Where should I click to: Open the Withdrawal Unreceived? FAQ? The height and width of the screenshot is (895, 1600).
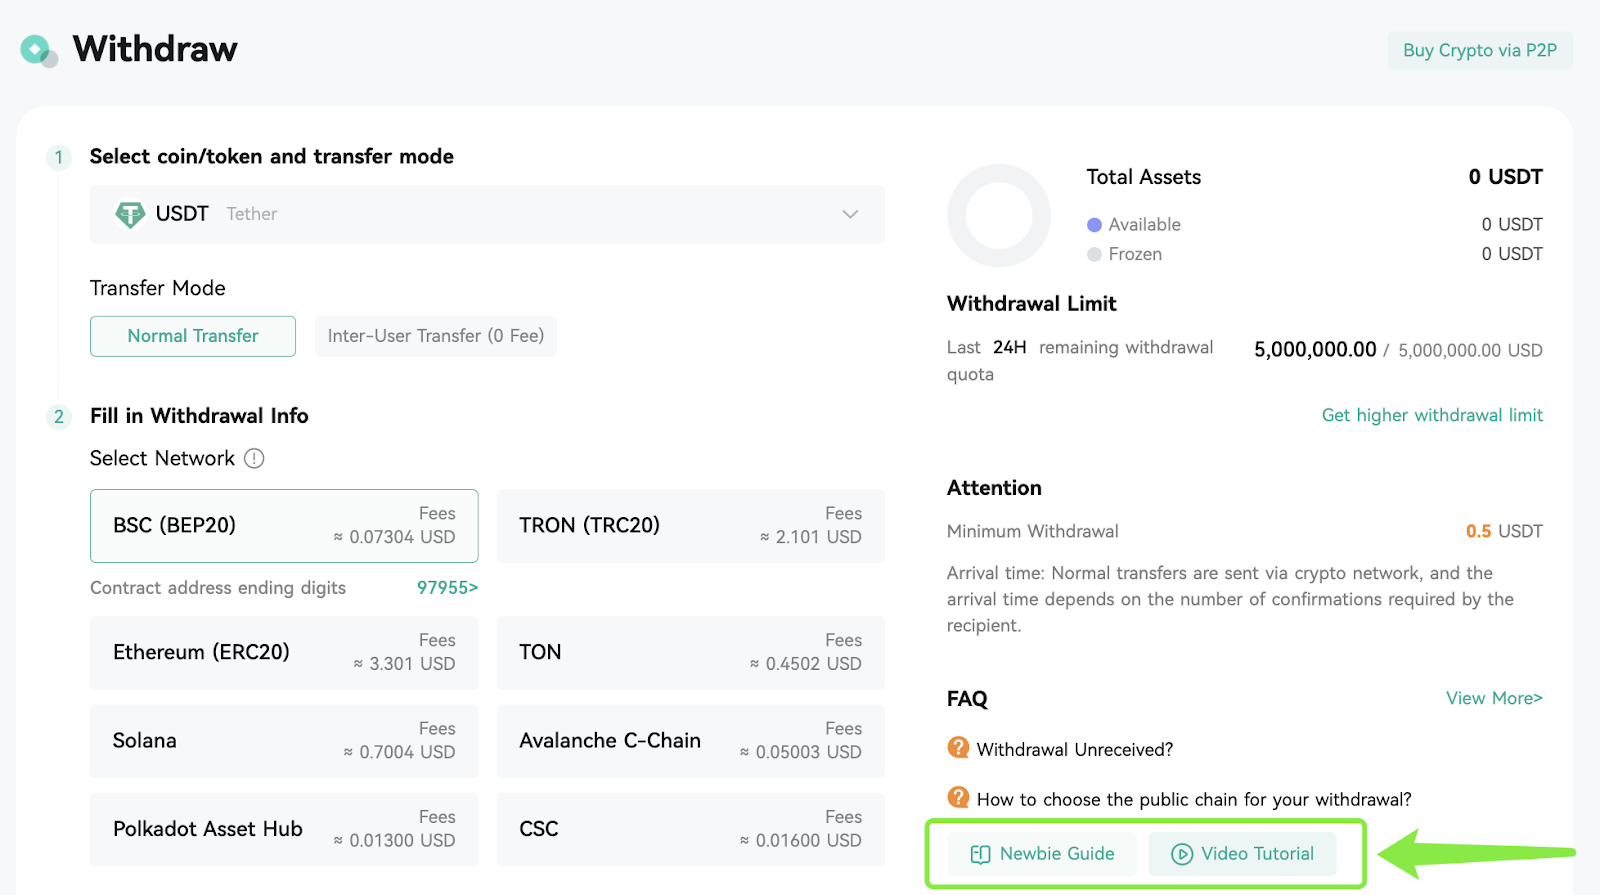pyautogui.click(x=1075, y=750)
